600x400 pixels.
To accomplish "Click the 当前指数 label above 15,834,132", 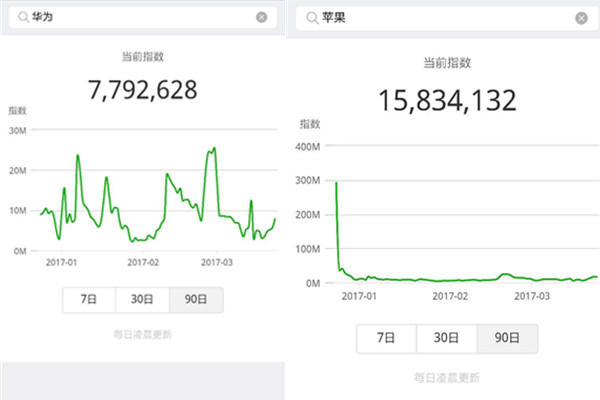I will click(x=447, y=63).
